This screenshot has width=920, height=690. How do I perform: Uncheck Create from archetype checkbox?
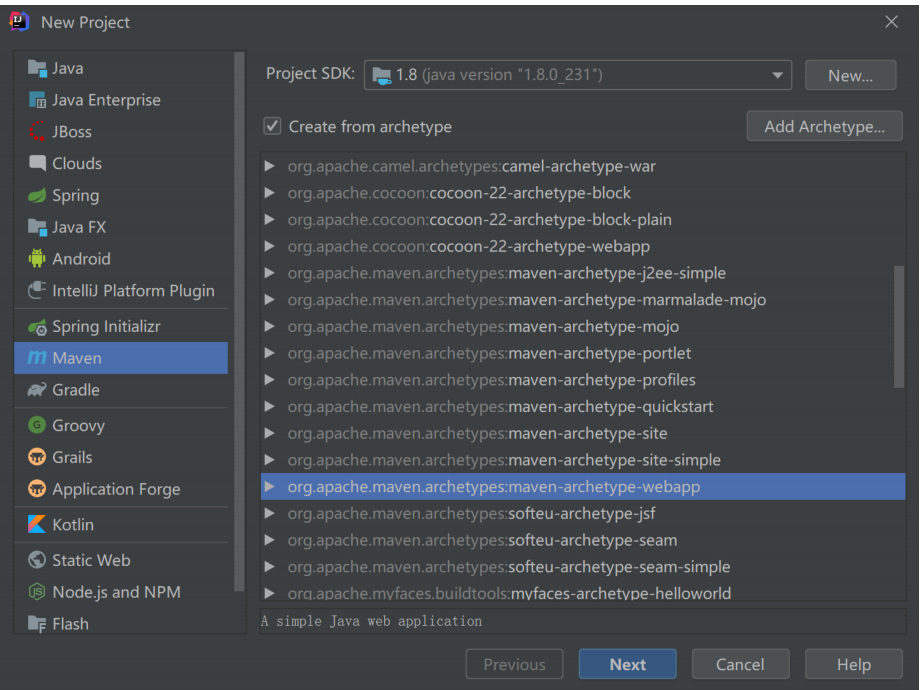pyautogui.click(x=272, y=126)
